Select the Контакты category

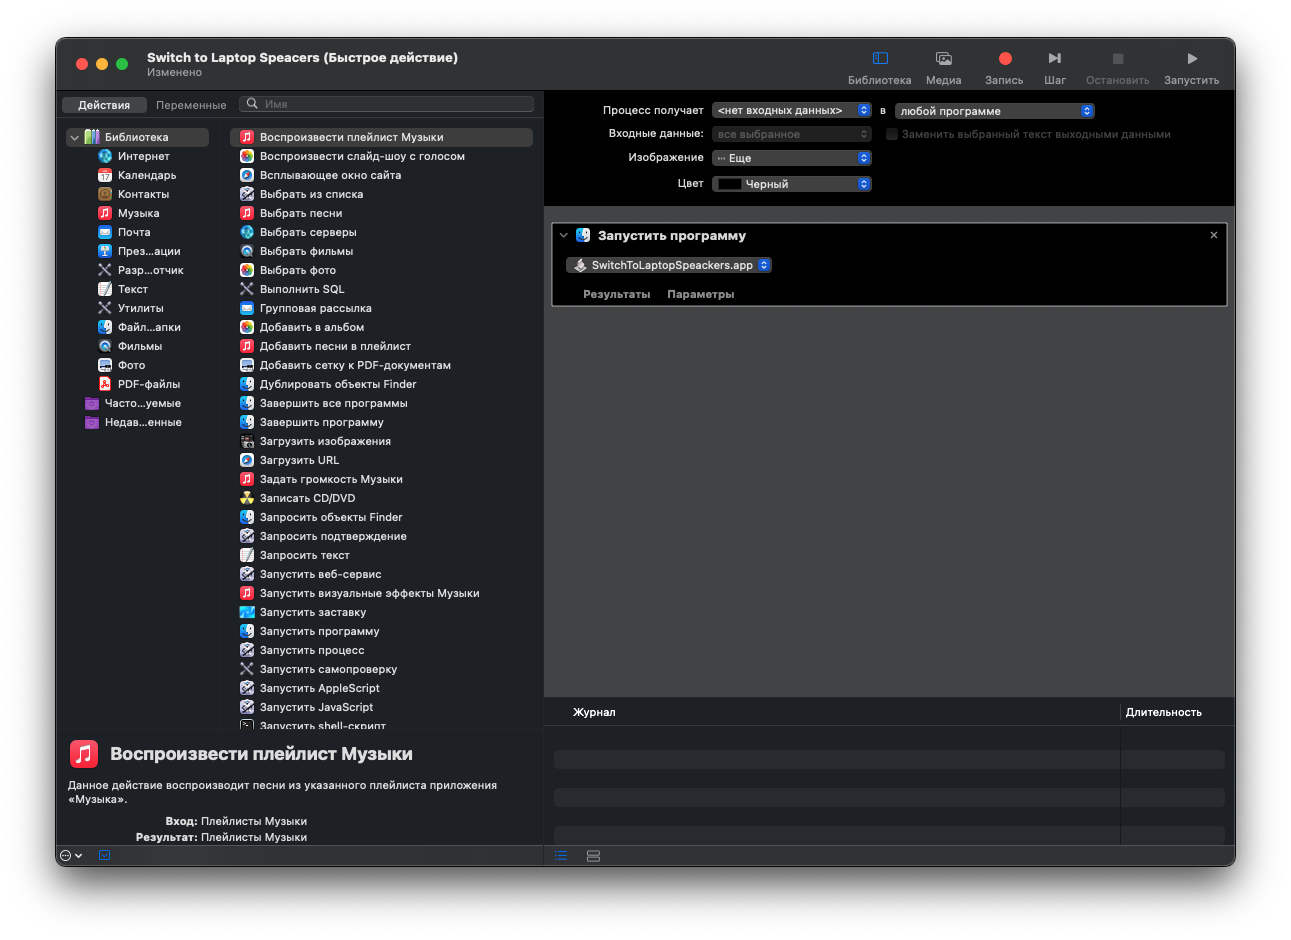click(143, 194)
